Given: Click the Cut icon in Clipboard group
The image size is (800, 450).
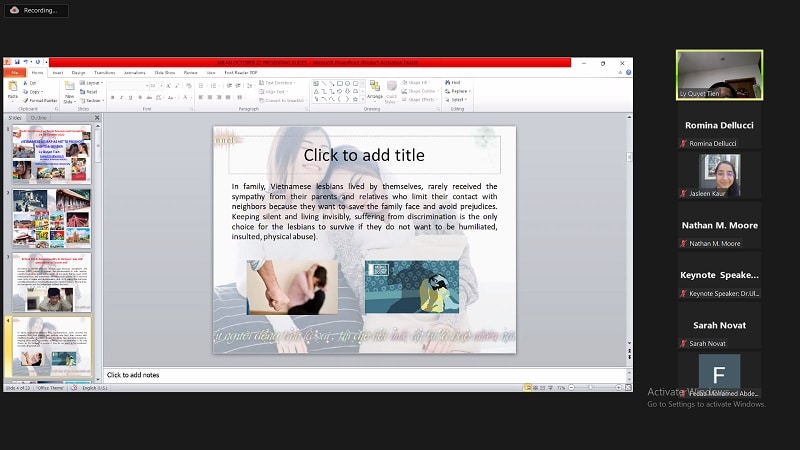Looking at the screenshot, I should pyautogui.click(x=32, y=82).
